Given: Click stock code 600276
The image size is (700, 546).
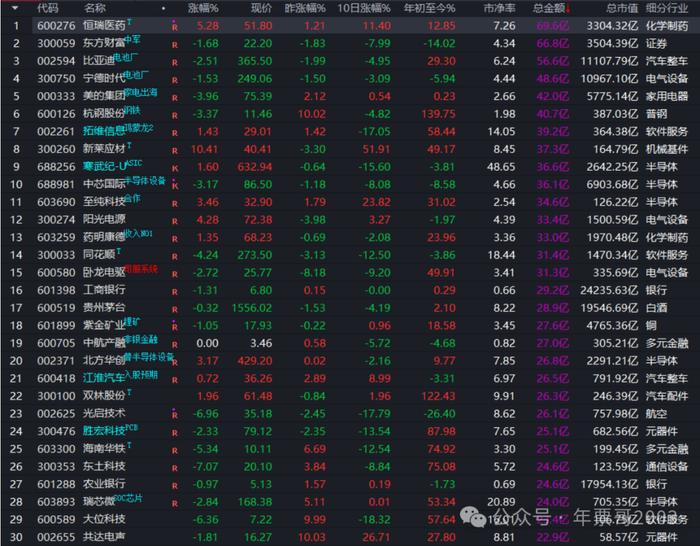Looking at the screenshot, I should (x=56, y=26).
